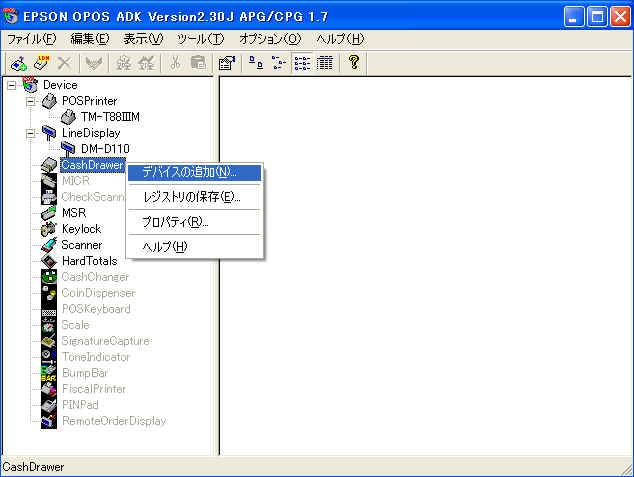The image size is (634, 477).
Task: Select the greyed POSKeyboard entry
Action: pyautogui.click(x=96, y=309)
